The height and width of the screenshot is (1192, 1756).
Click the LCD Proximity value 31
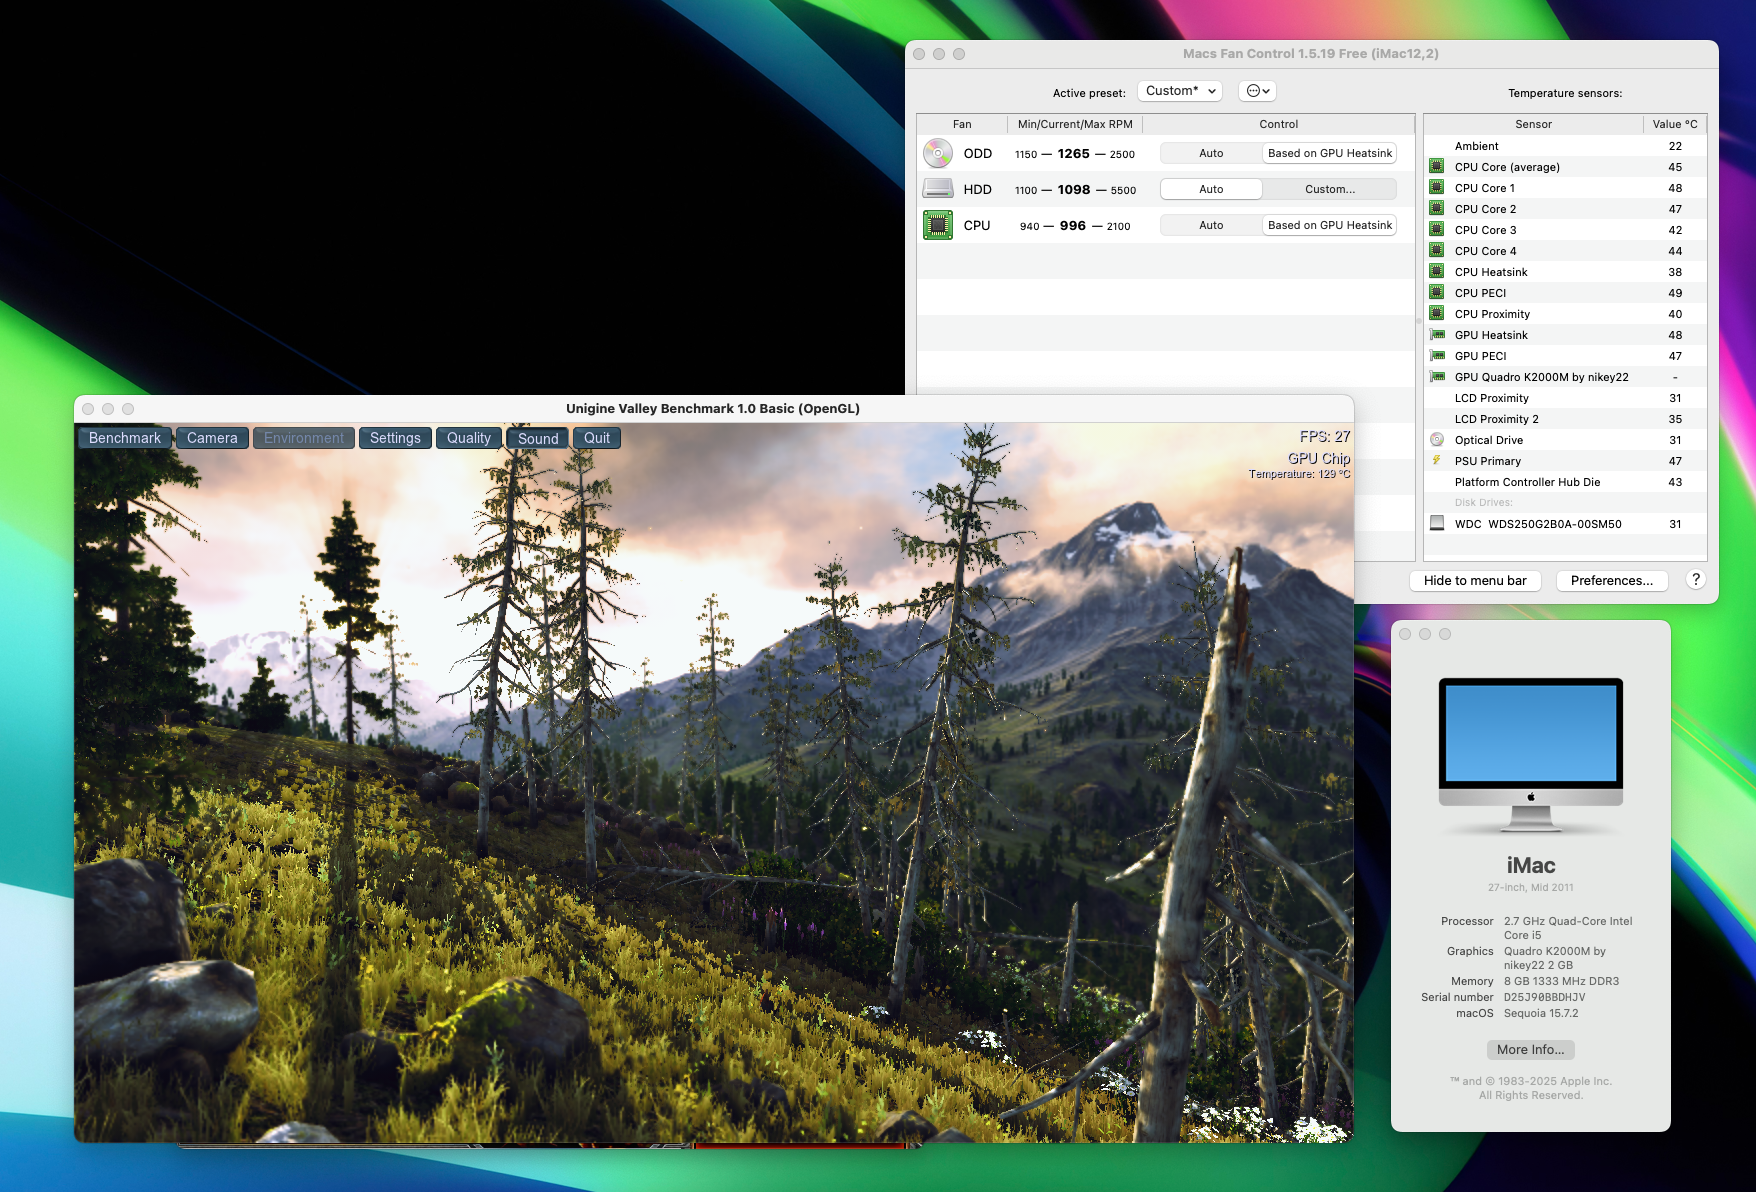pos(1675,398)
